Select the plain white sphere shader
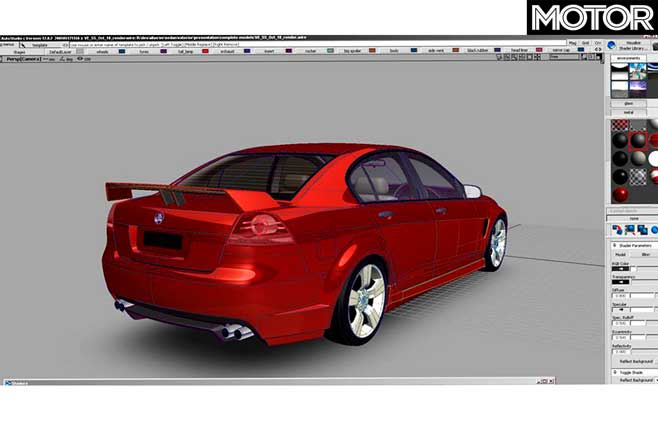This screenshot has width=658, height=439. [653, 159]
